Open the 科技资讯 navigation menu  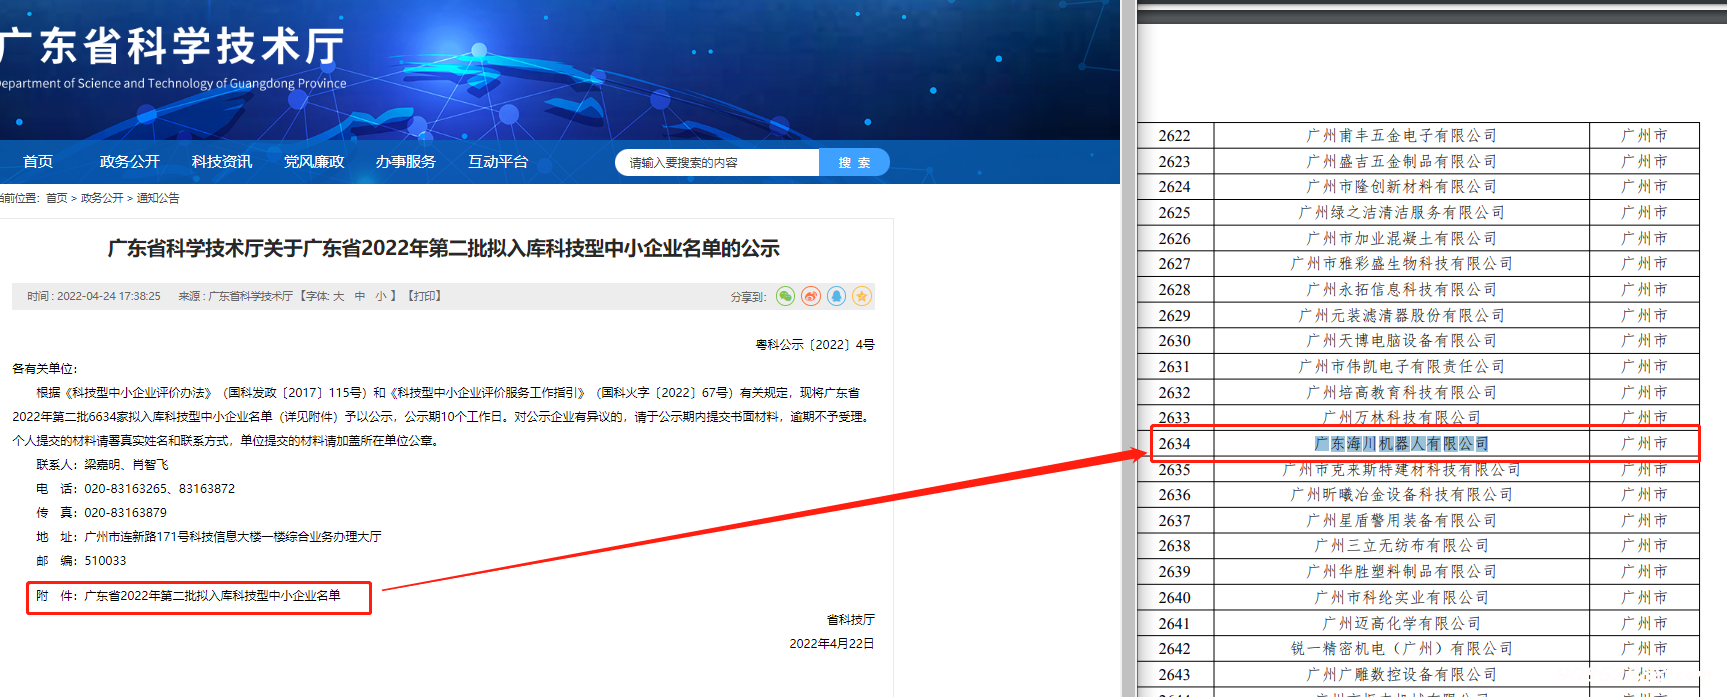(x=222, y=162)
